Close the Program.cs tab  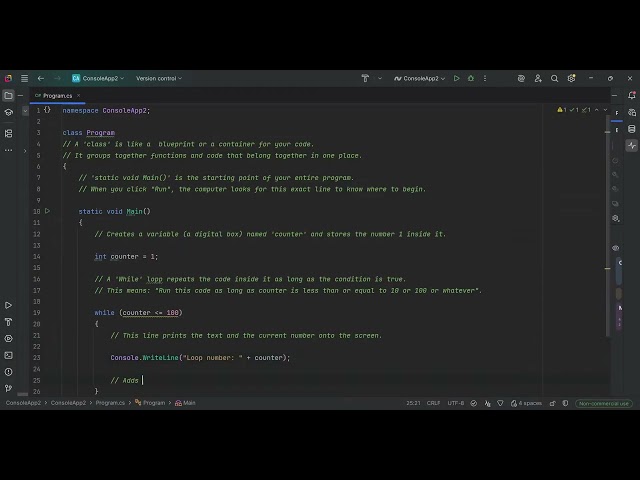point(78,96)
